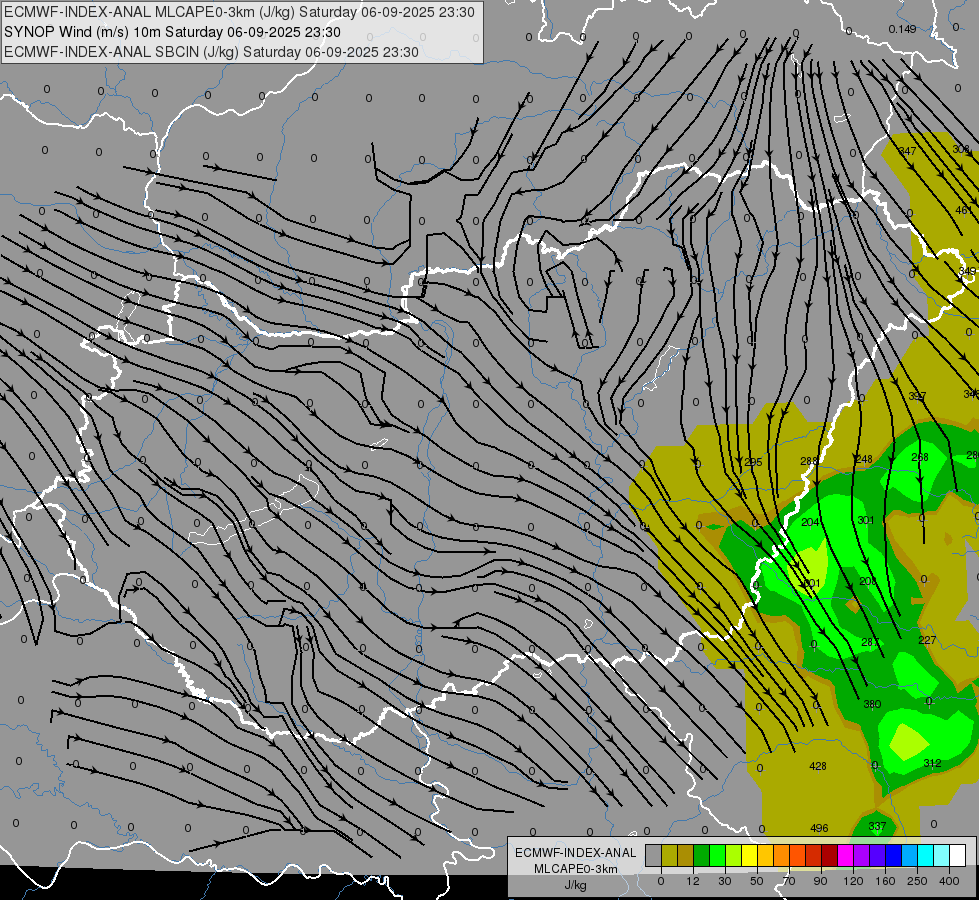Screen dimensions: 979x900
Task: Click the cyan legend swatch after 250
Action: click(926, 855)
